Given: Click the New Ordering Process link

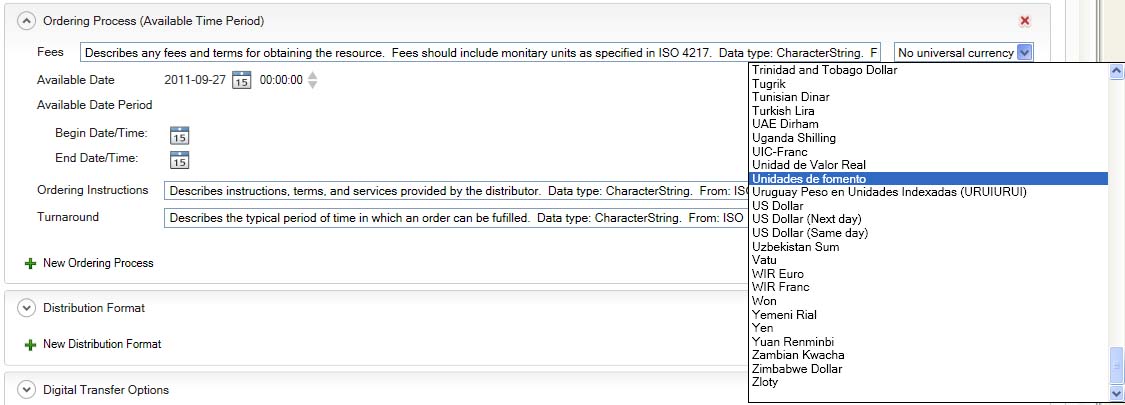Looking at the screenshot, I should (x=98, y=263).
